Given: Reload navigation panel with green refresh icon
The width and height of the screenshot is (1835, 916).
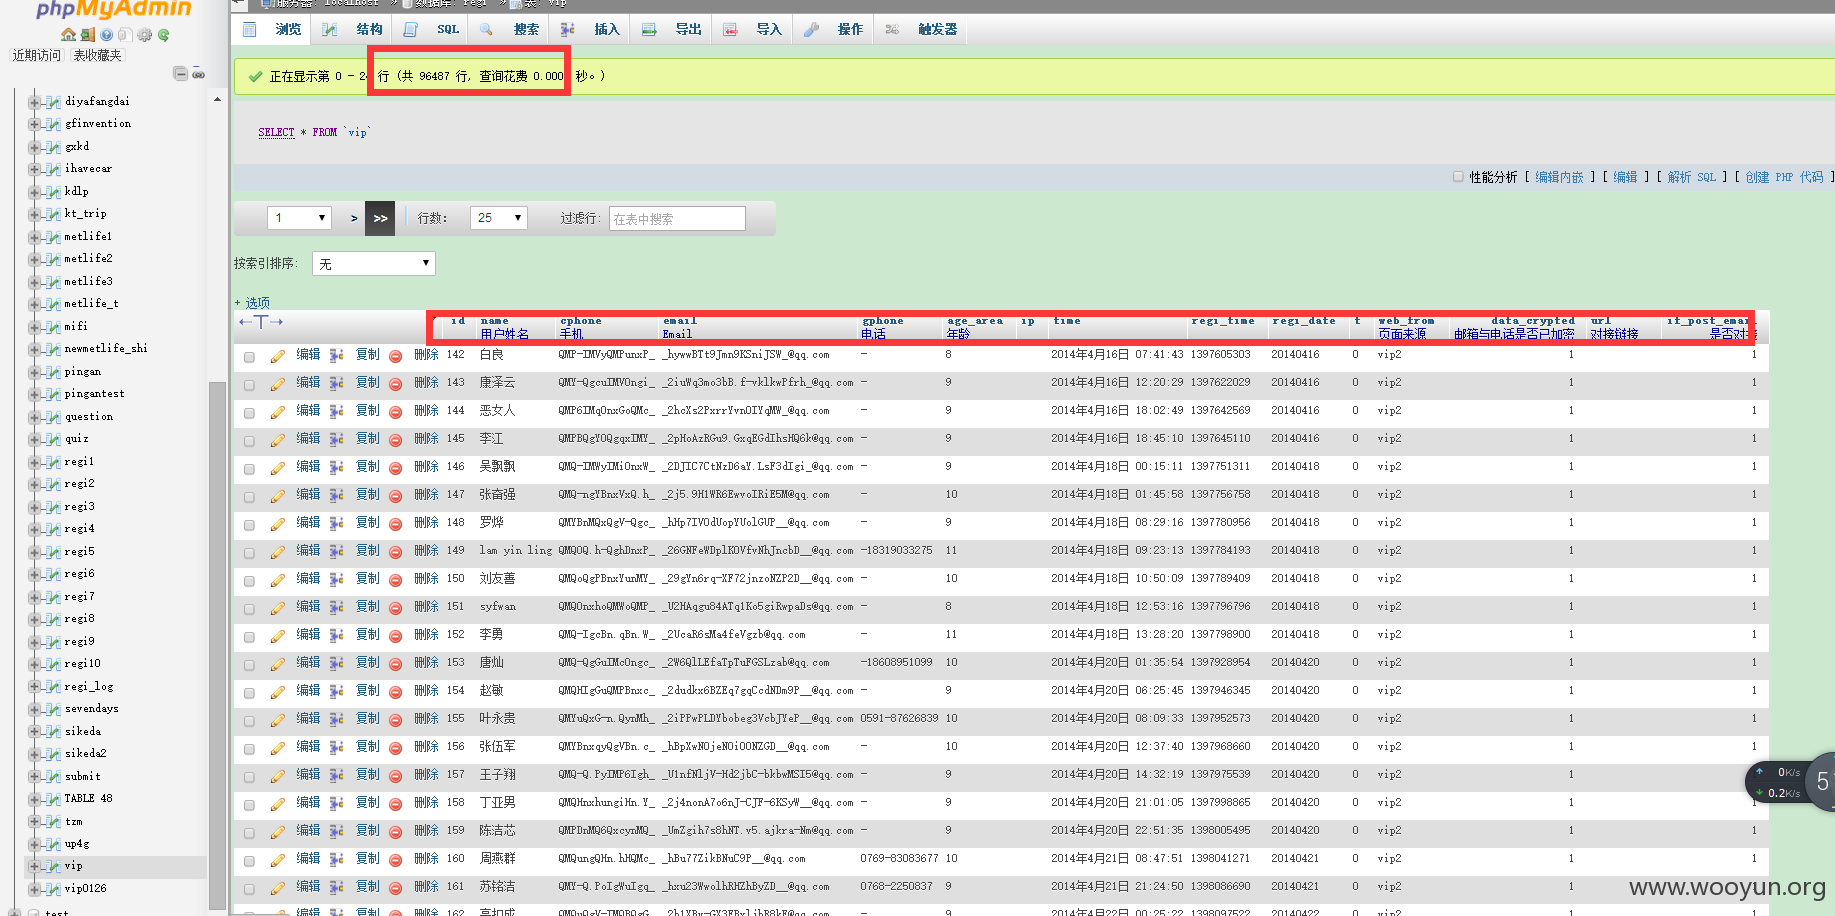Looking at the screenshot, I should pyautogui.click(x=163, y=35).
